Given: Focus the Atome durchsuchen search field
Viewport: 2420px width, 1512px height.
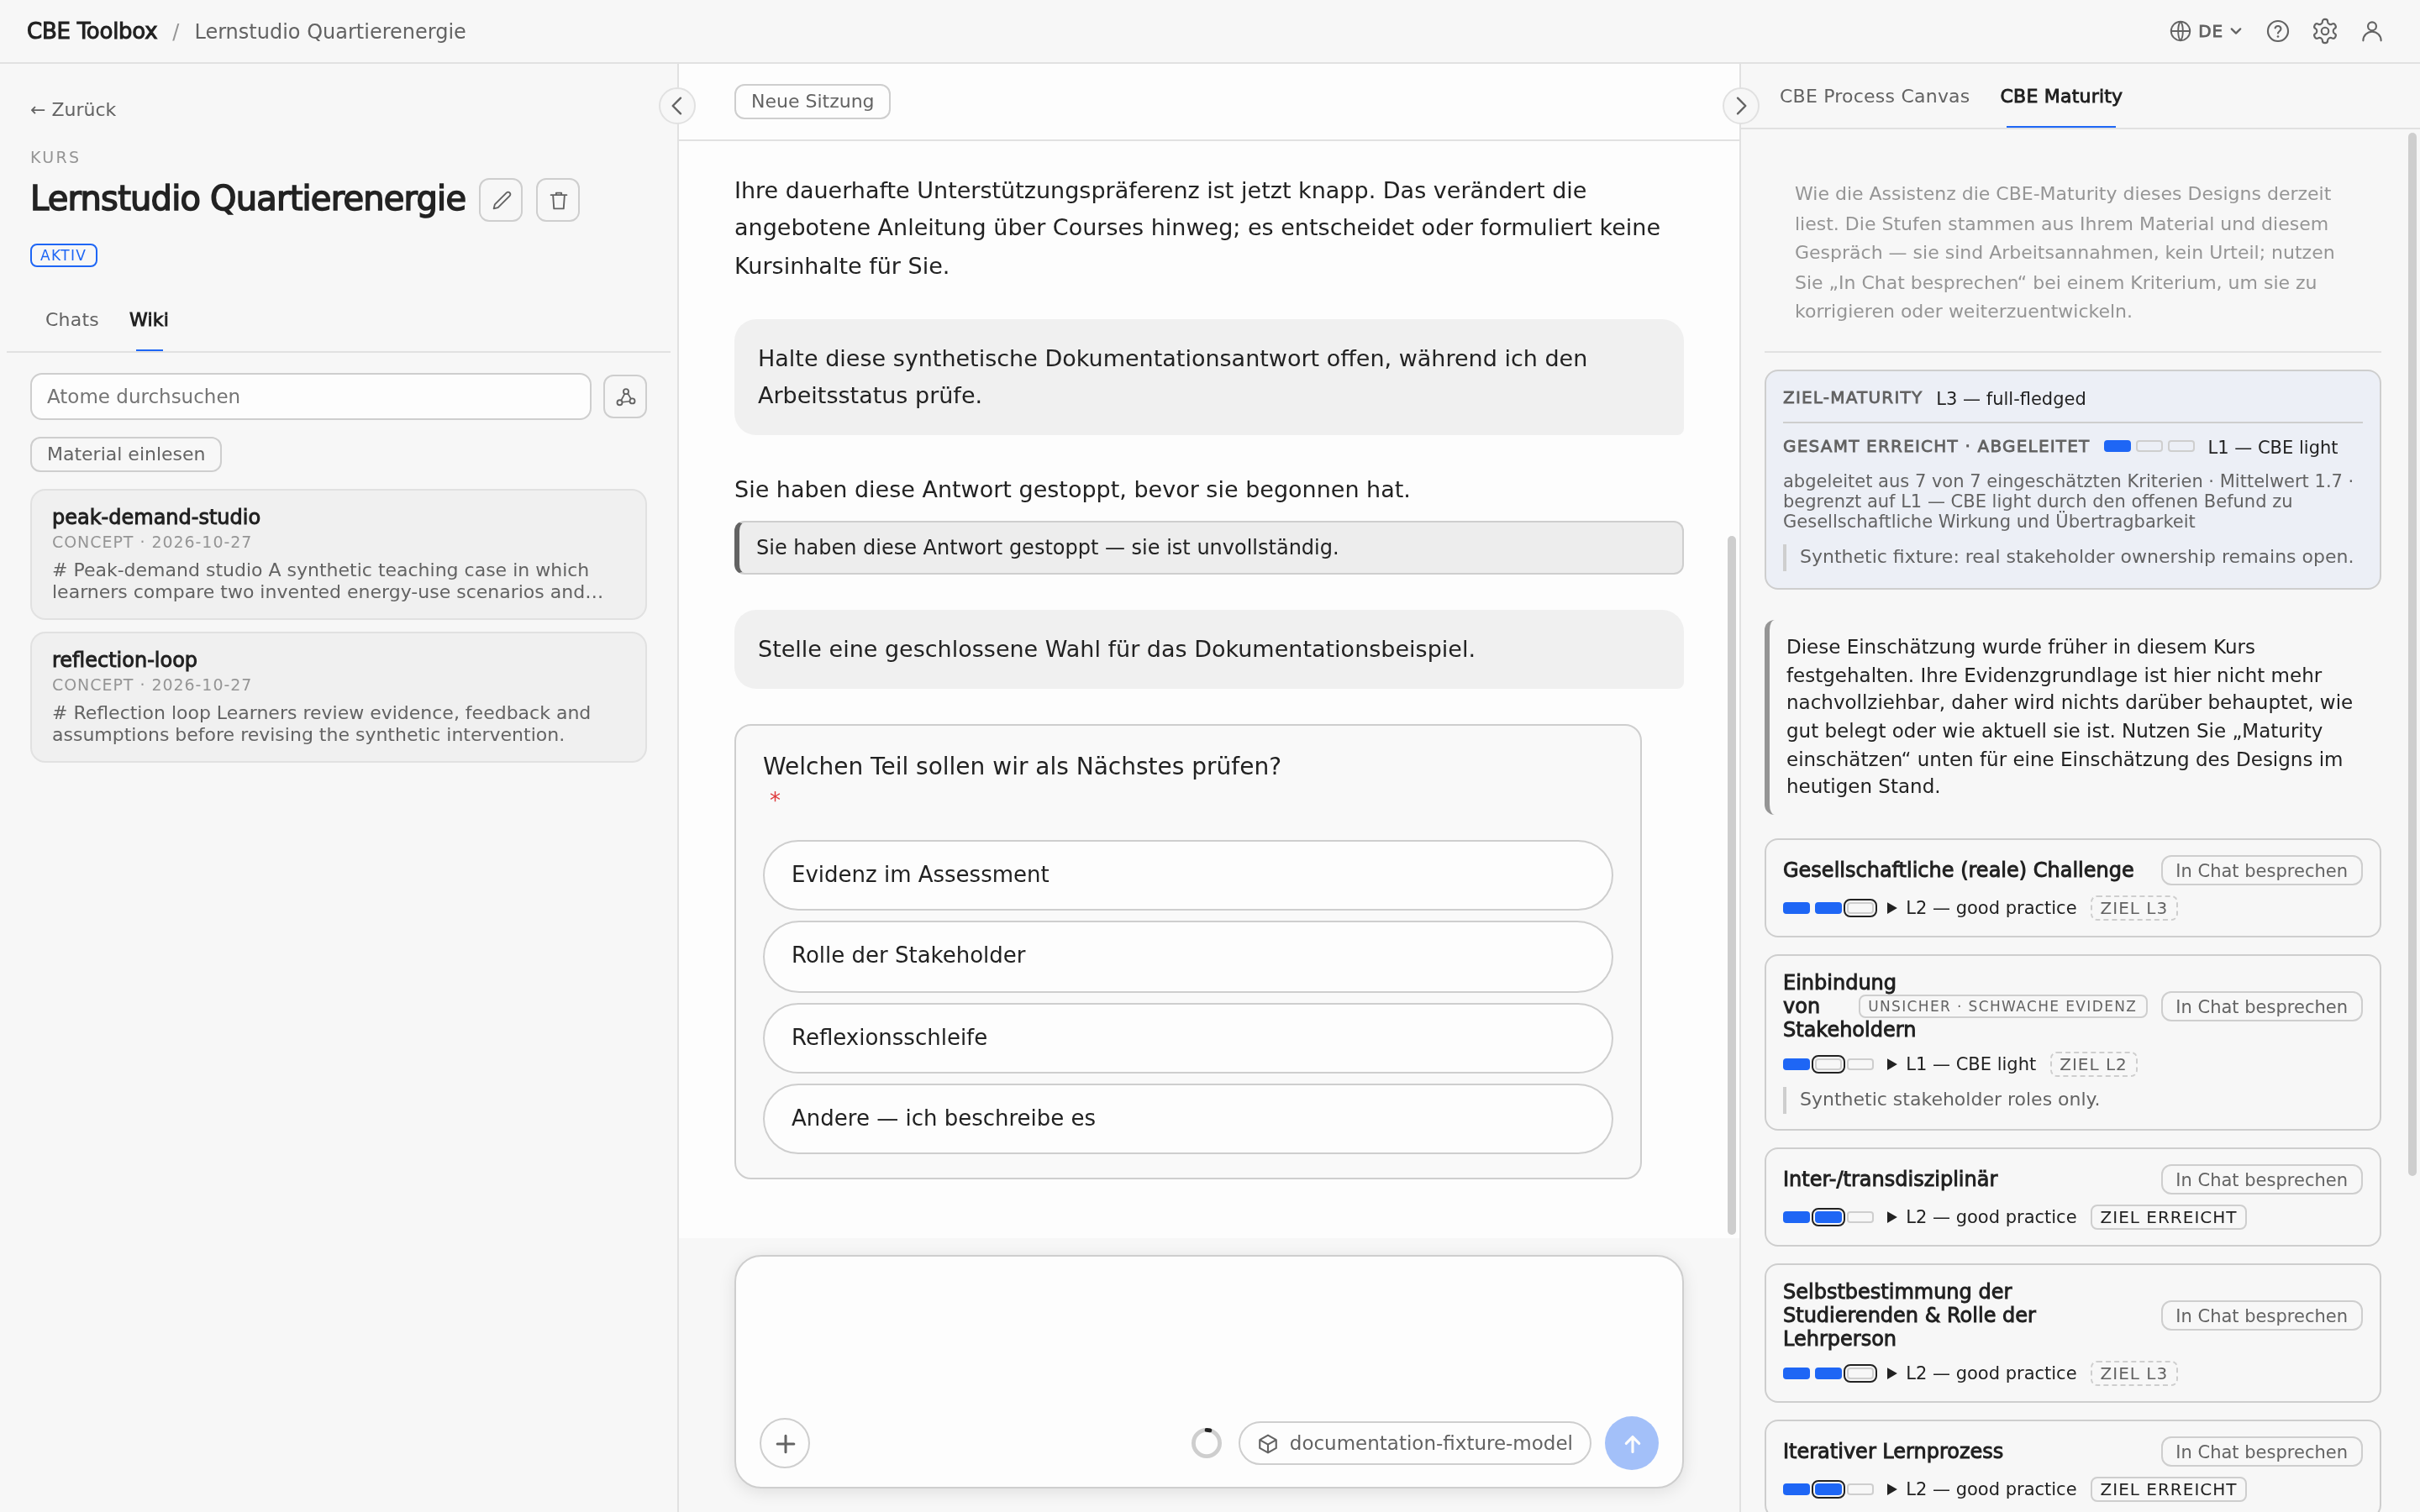Looking at the screenshot, I should (311, 397).
